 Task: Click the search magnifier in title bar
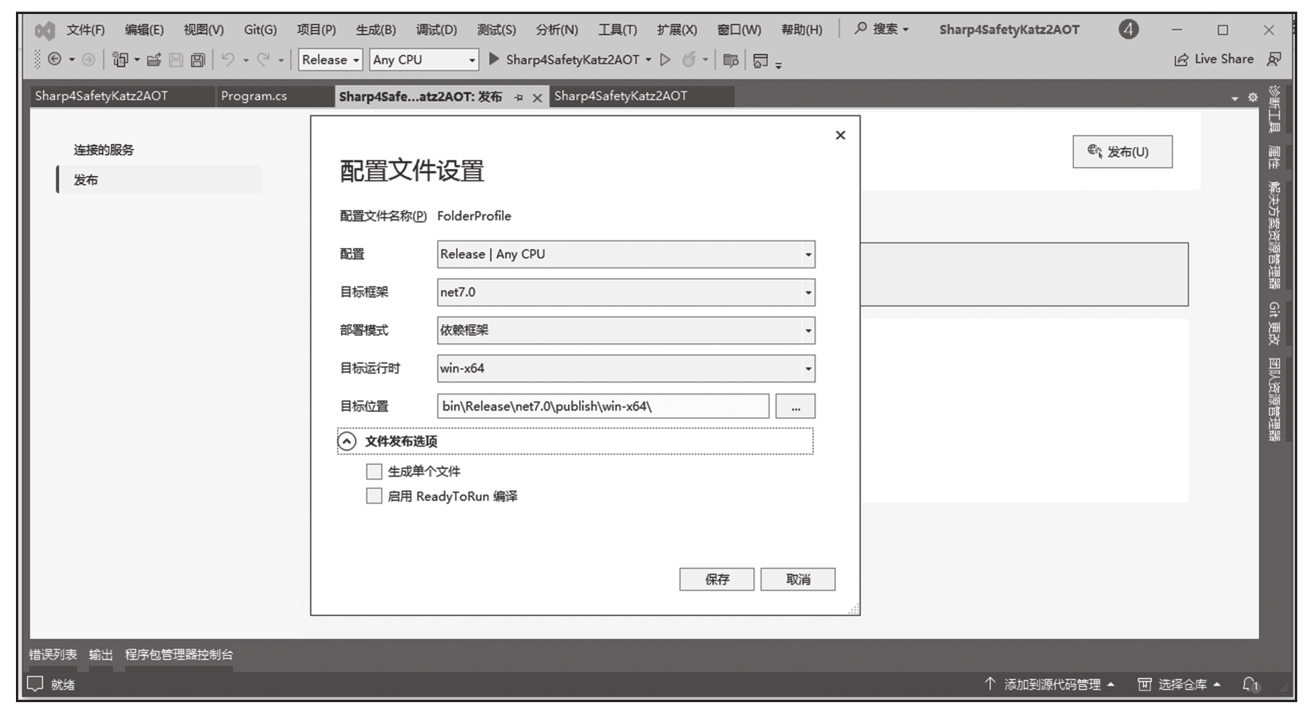coord(861,30)
